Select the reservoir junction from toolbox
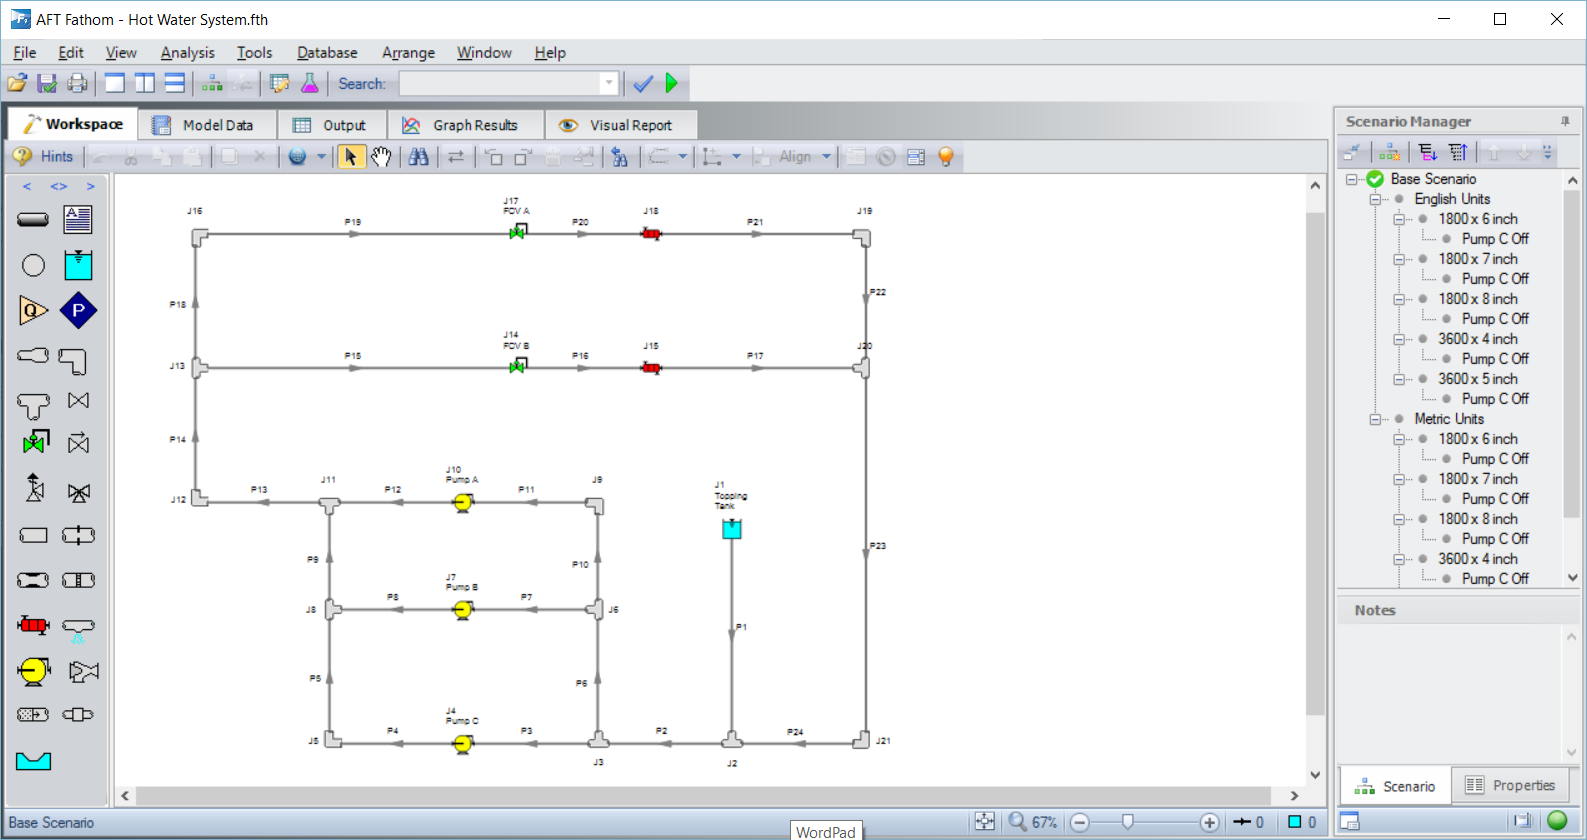The image size is (1587, 840). click(x=78, y=265)
